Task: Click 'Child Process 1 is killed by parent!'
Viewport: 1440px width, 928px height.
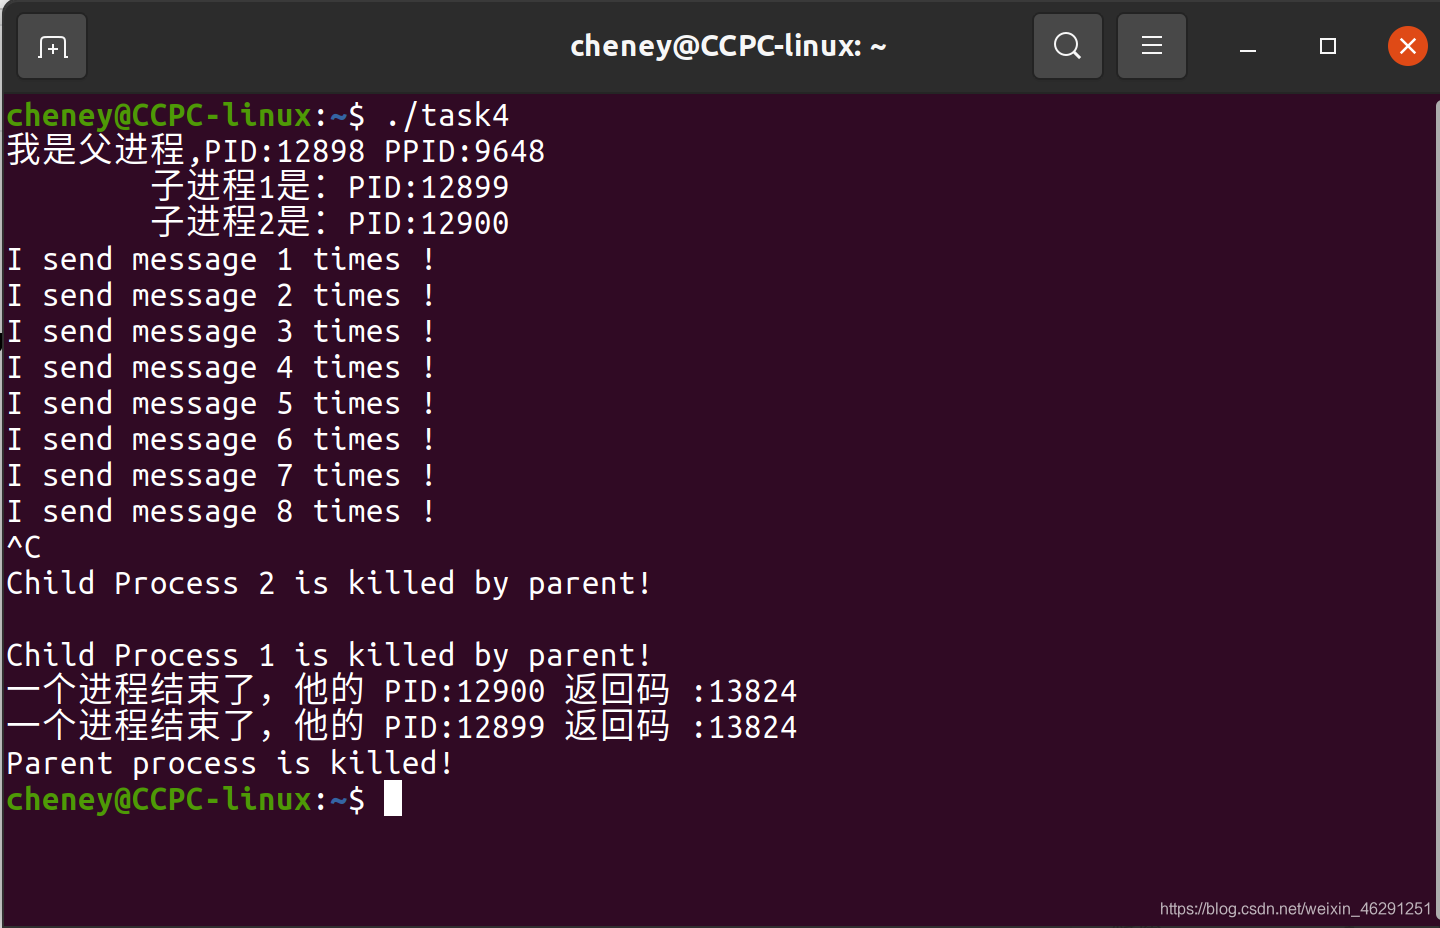Action: [329, 656]
